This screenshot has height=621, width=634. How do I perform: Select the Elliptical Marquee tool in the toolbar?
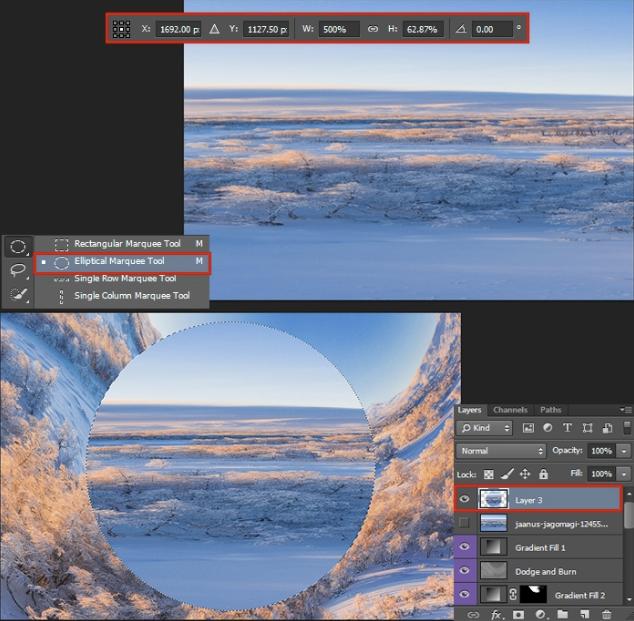pyautogui.click(x=17, y=246)
